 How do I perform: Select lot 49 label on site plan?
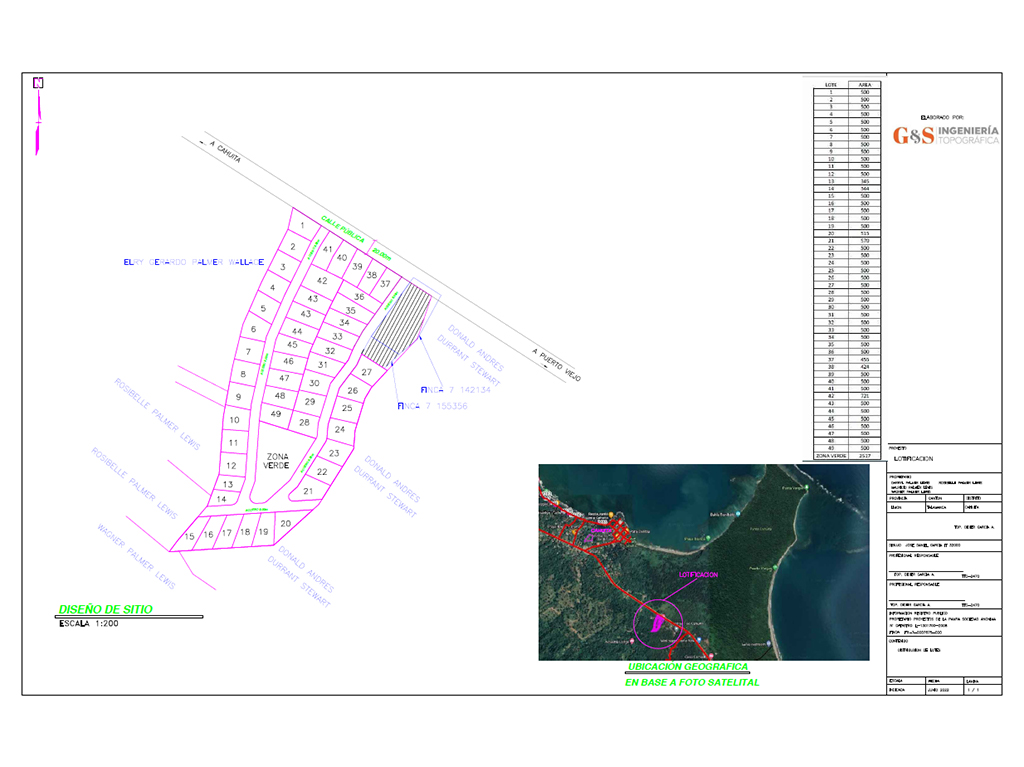point(276,414)
